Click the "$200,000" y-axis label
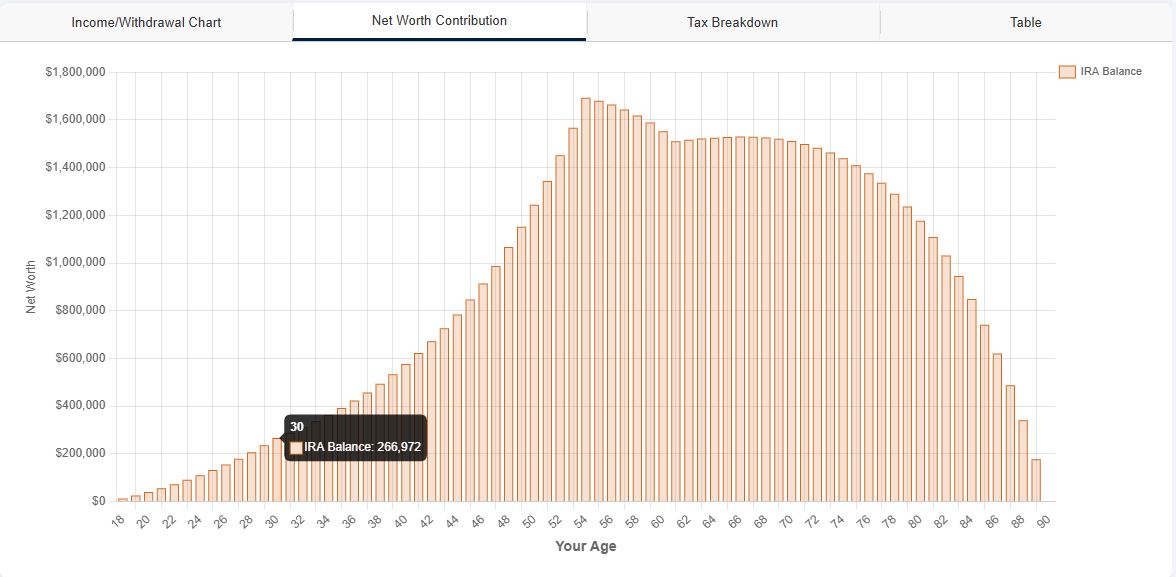This screenshot has height=577, width=1176. [80, 453]
